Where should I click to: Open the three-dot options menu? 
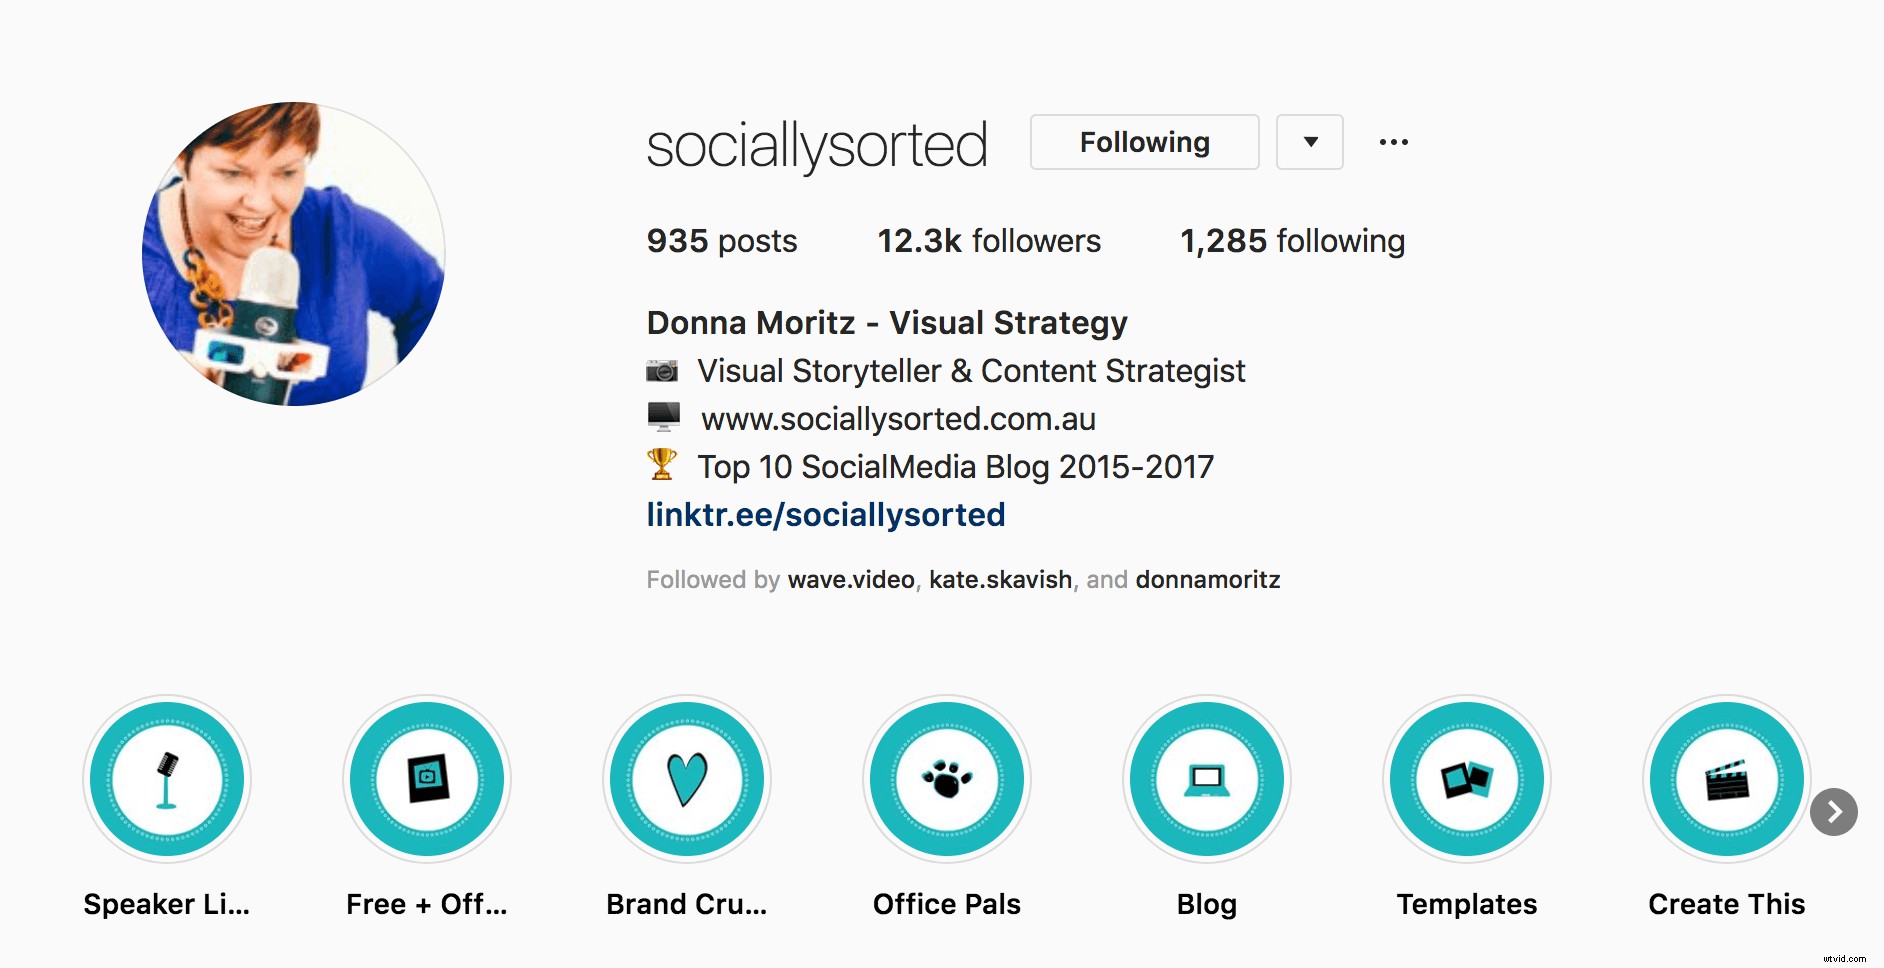[x=1394, y=142]
